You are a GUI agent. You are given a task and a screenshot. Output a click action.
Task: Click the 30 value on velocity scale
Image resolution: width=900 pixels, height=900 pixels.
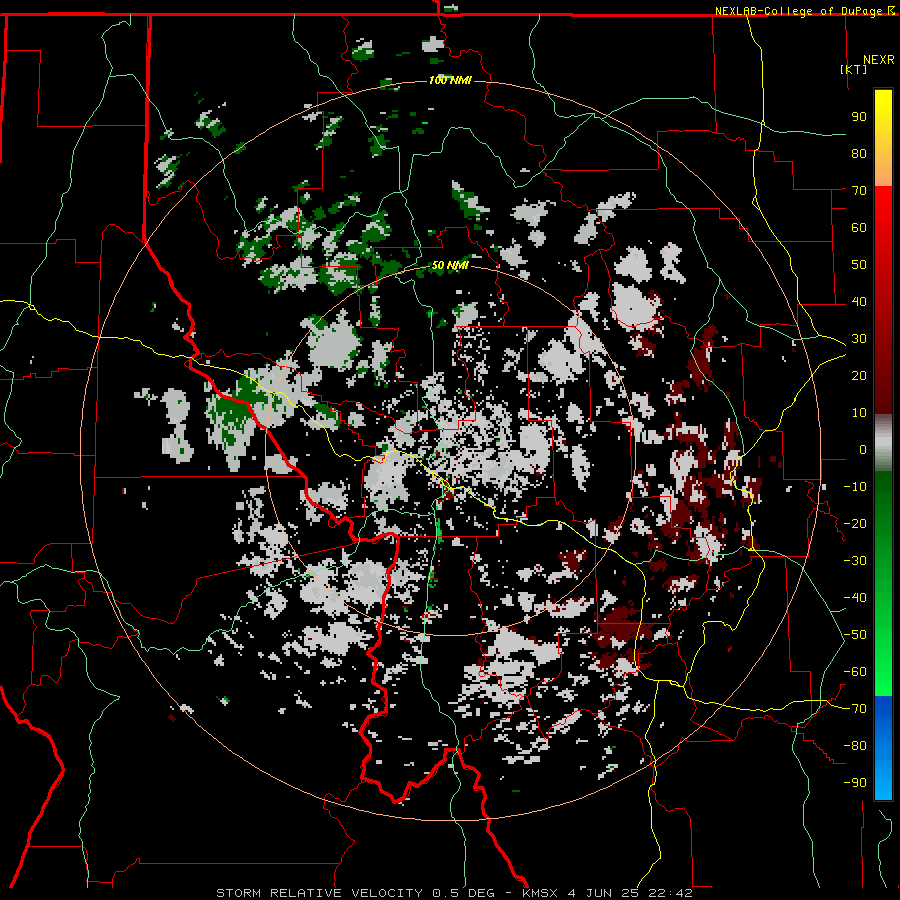tap(859, 339)
